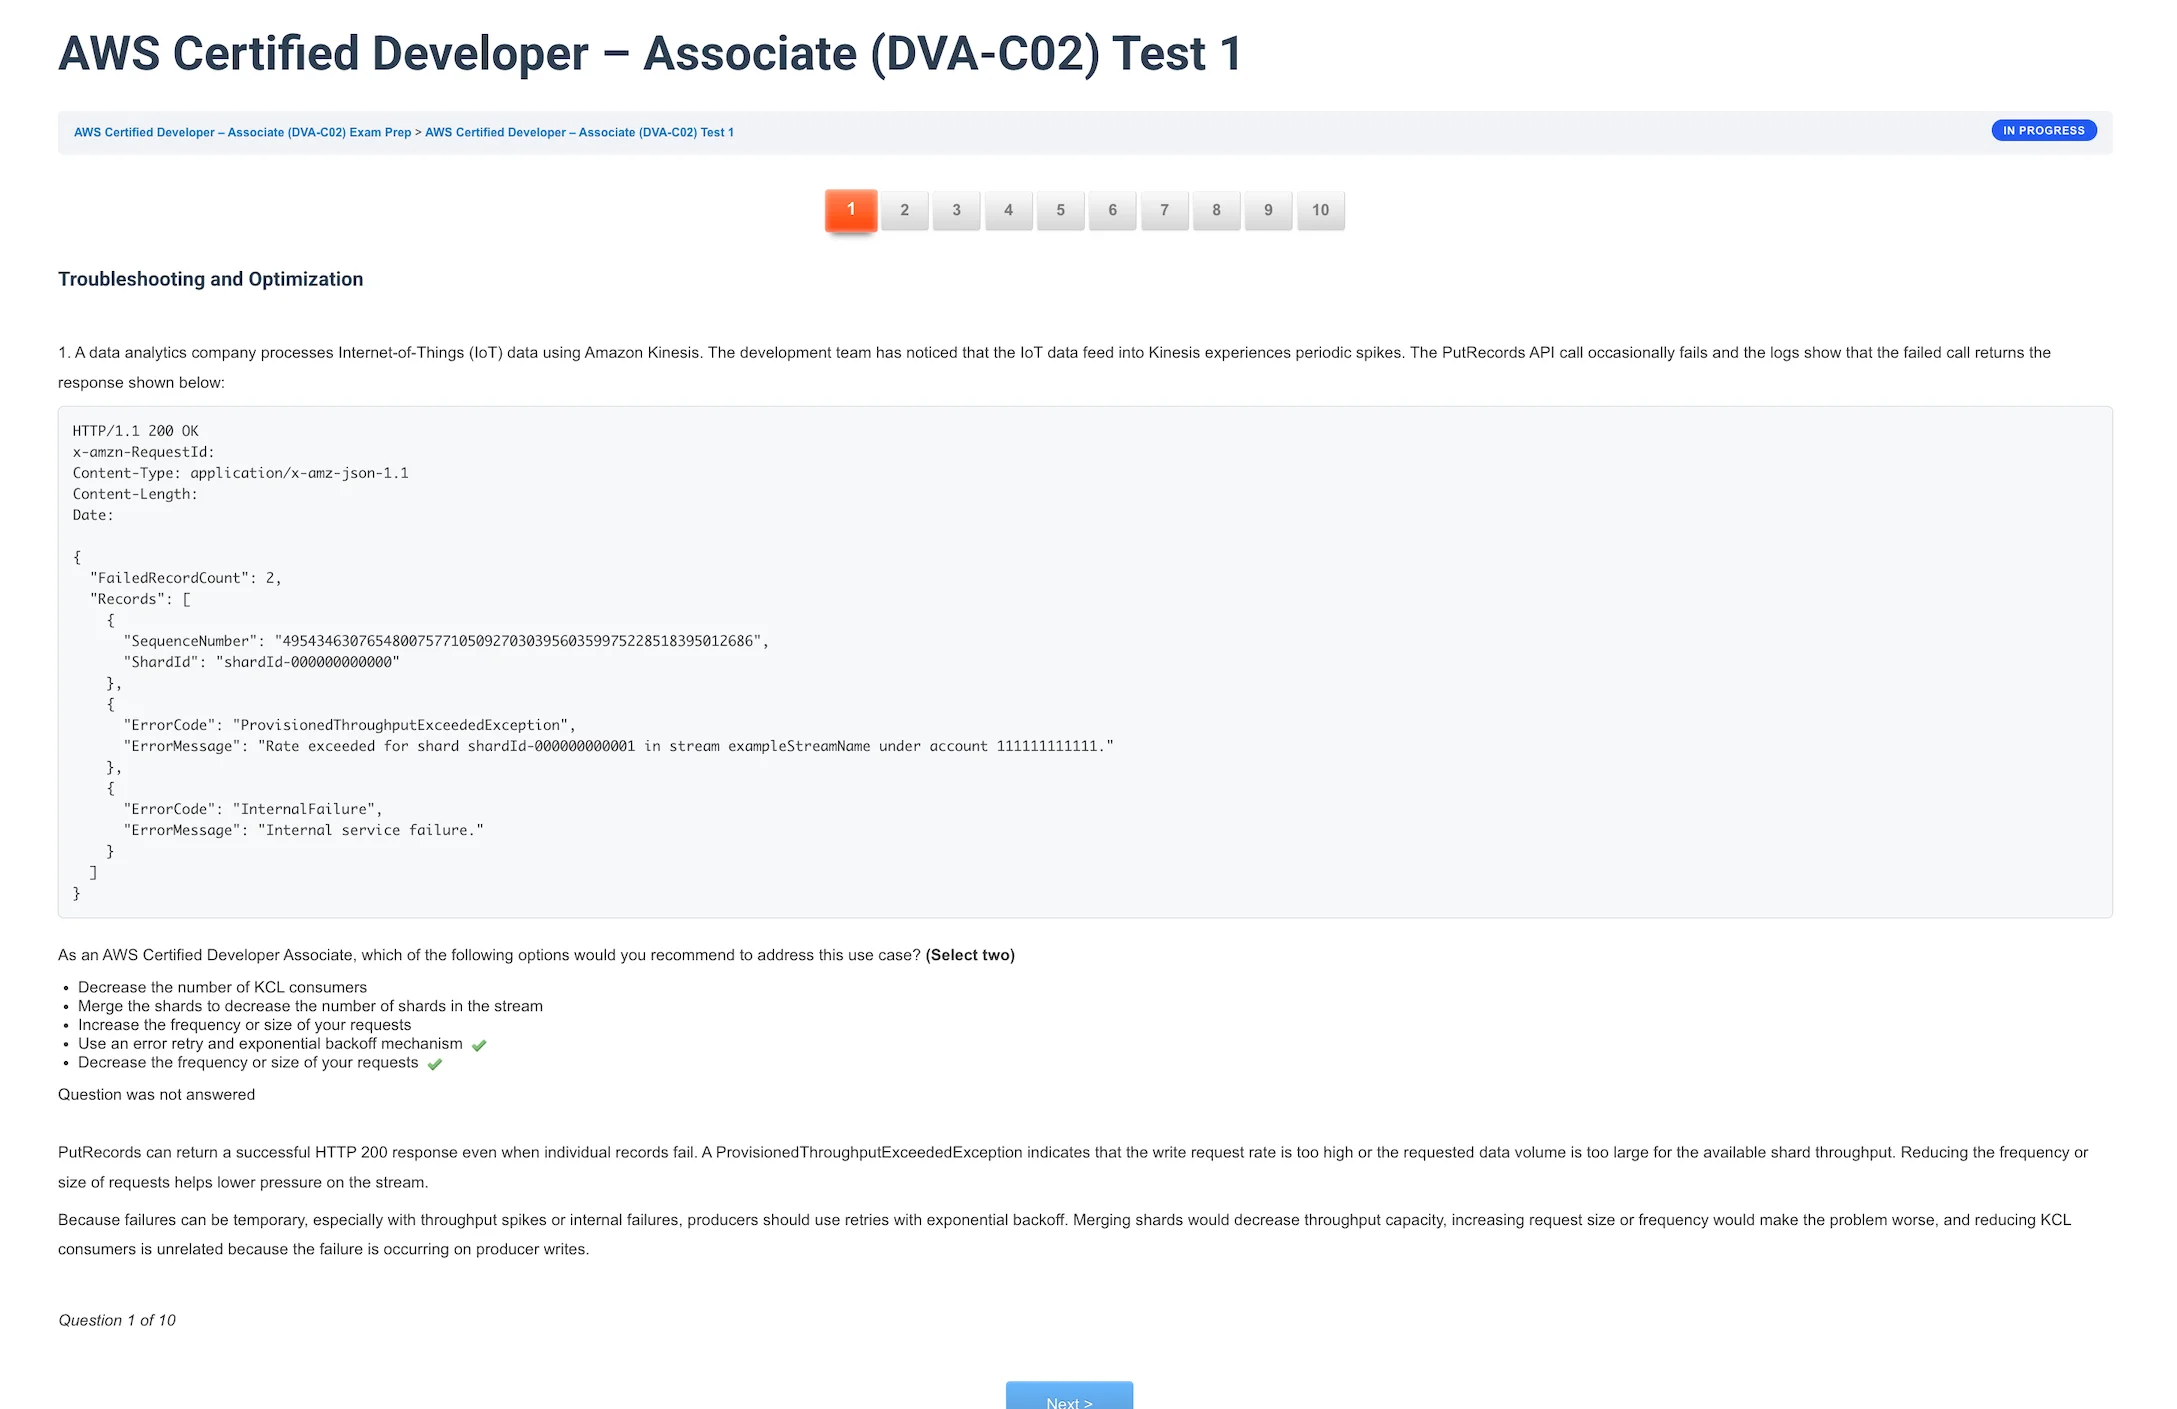Screen dimensions: 2177x1409
Task: Click the '"Records": [' line in code
Action: (140, 599)
